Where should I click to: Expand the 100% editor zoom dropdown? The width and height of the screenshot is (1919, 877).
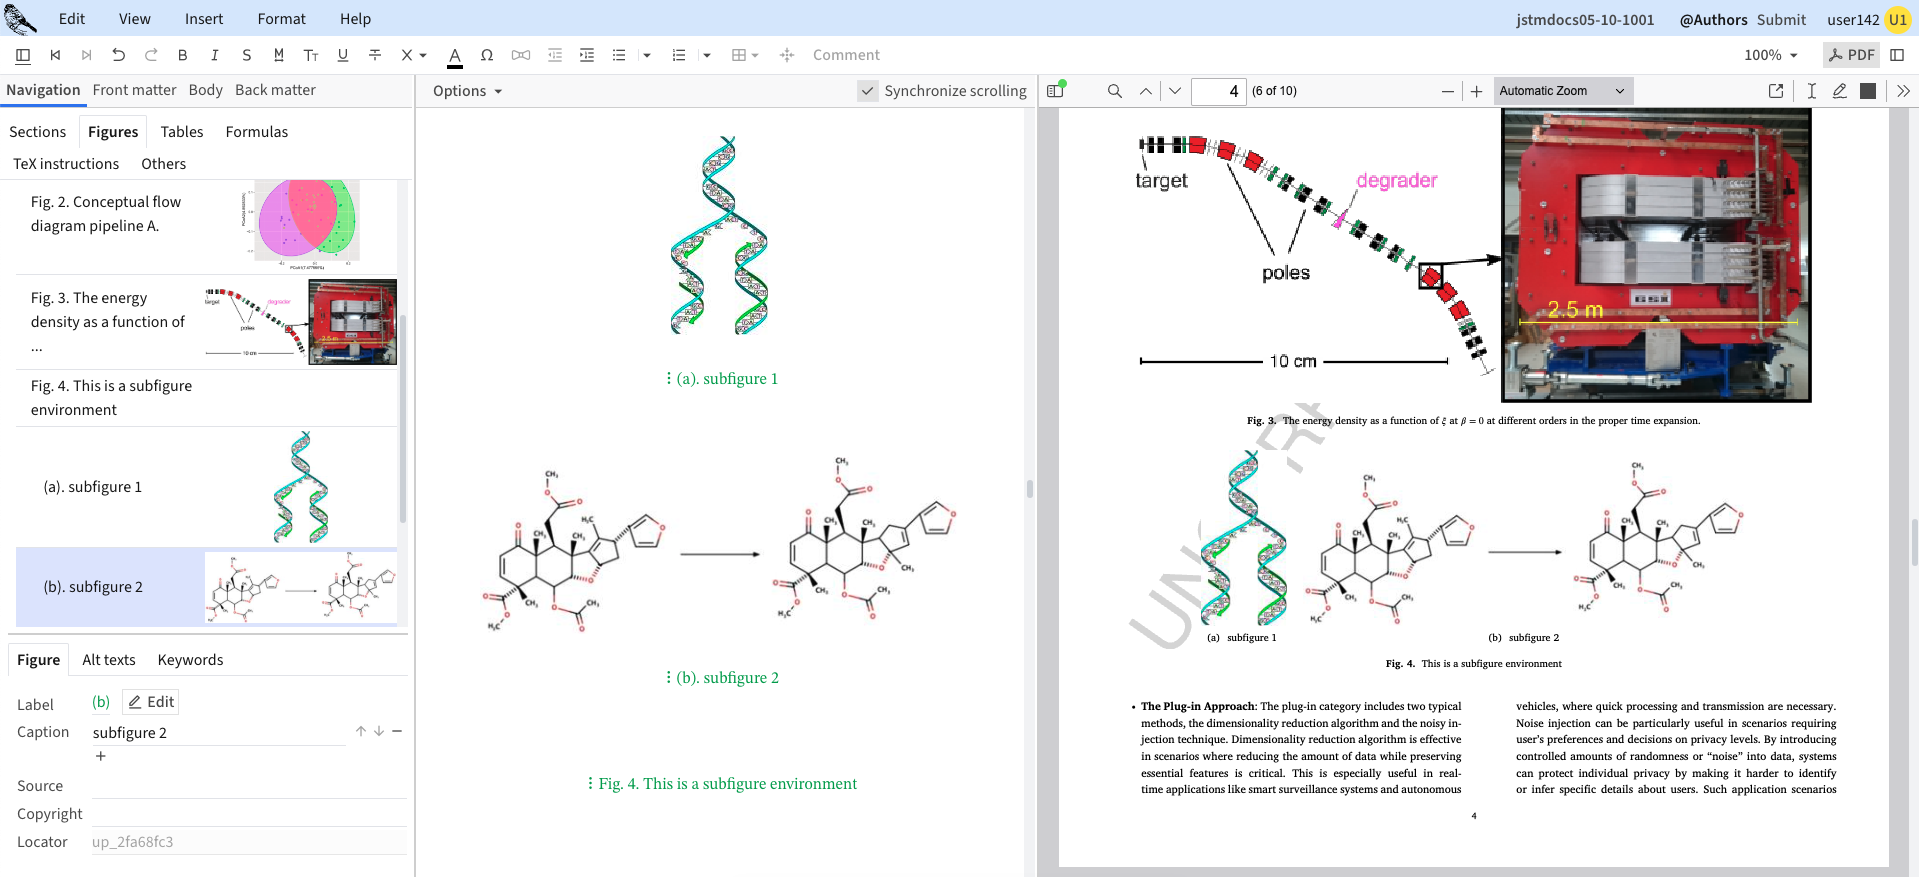[1771, 55]
